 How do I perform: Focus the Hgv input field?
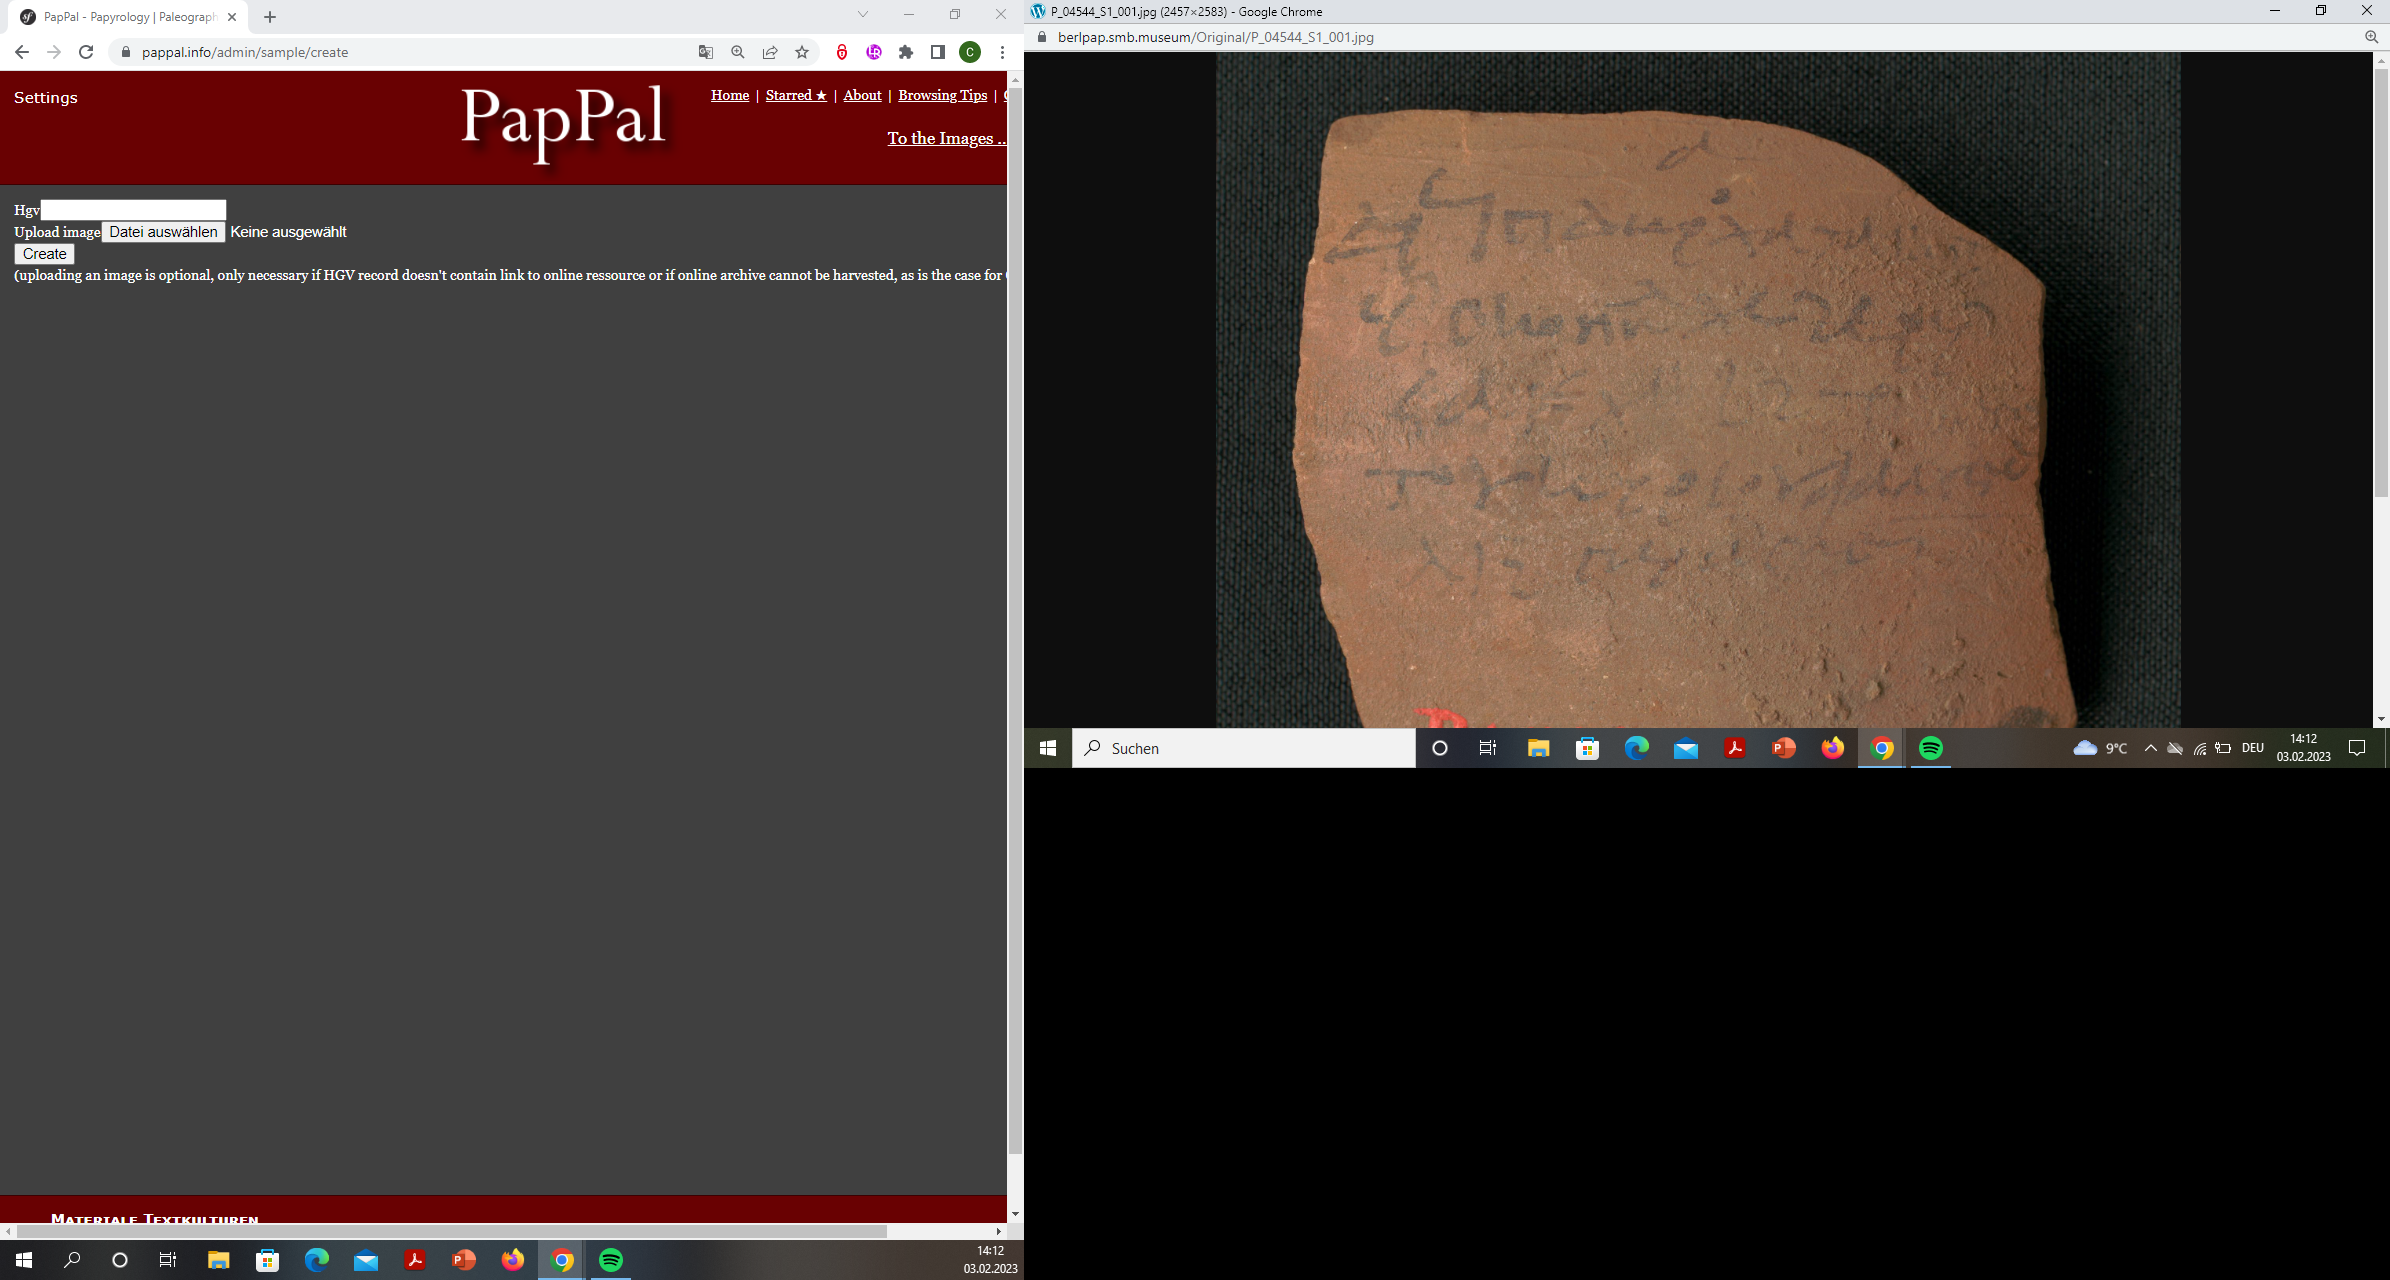133,210
